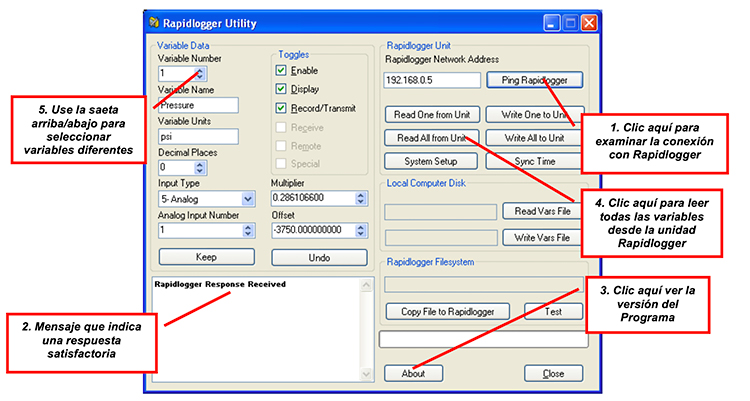
Task: Click Read Vars File button
Action: pyautogui.click(x=542, y=211)
